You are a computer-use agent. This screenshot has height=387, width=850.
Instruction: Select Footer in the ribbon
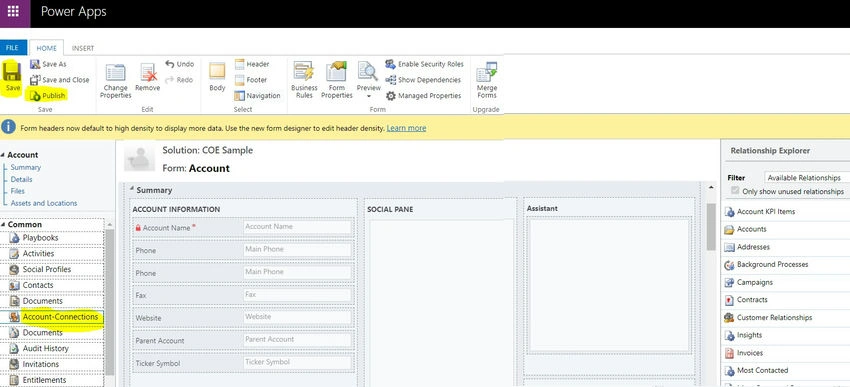pyautogui.click(x=251, y=80)
